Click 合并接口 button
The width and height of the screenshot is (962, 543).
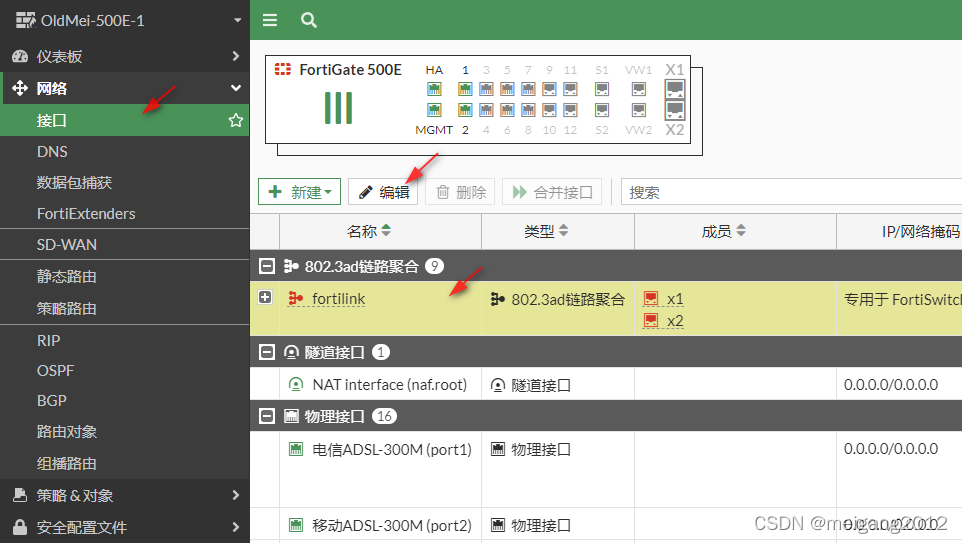552,192
